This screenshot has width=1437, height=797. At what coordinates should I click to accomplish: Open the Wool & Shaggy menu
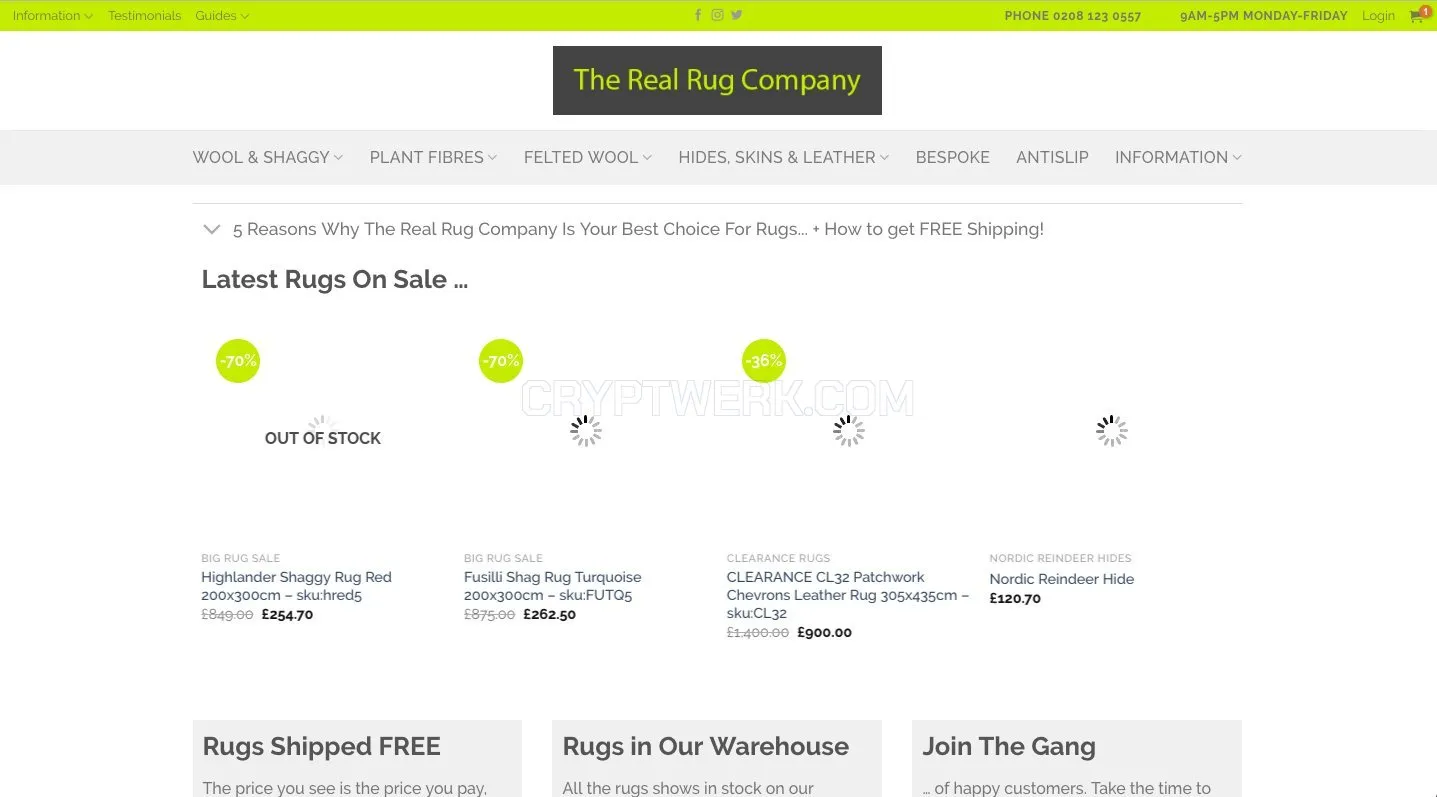pos(268,157)
